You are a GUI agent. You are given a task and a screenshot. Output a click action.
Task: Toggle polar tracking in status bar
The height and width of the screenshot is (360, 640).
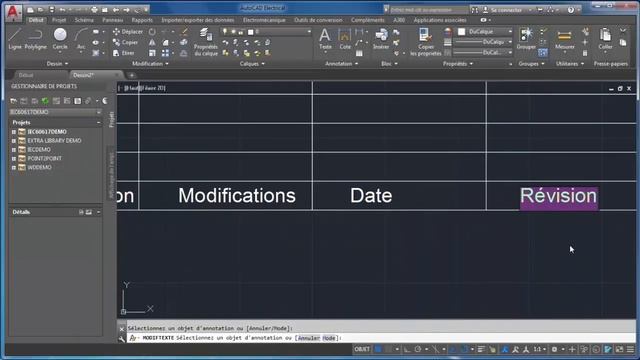coord(418,349)
